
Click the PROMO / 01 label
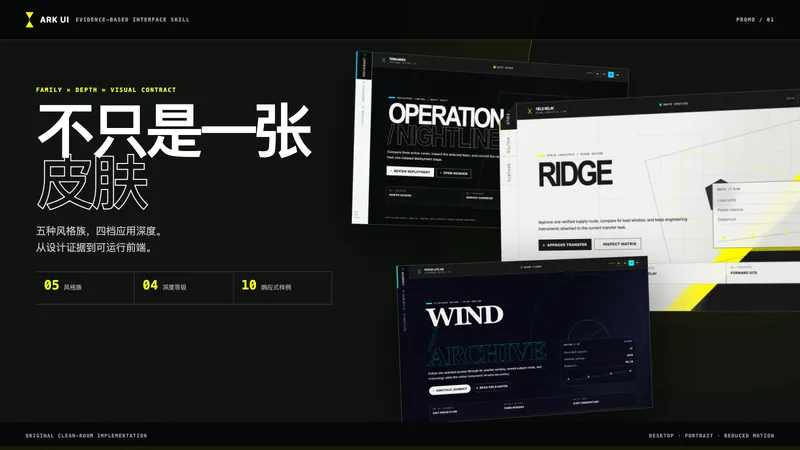tap(755, 20)
